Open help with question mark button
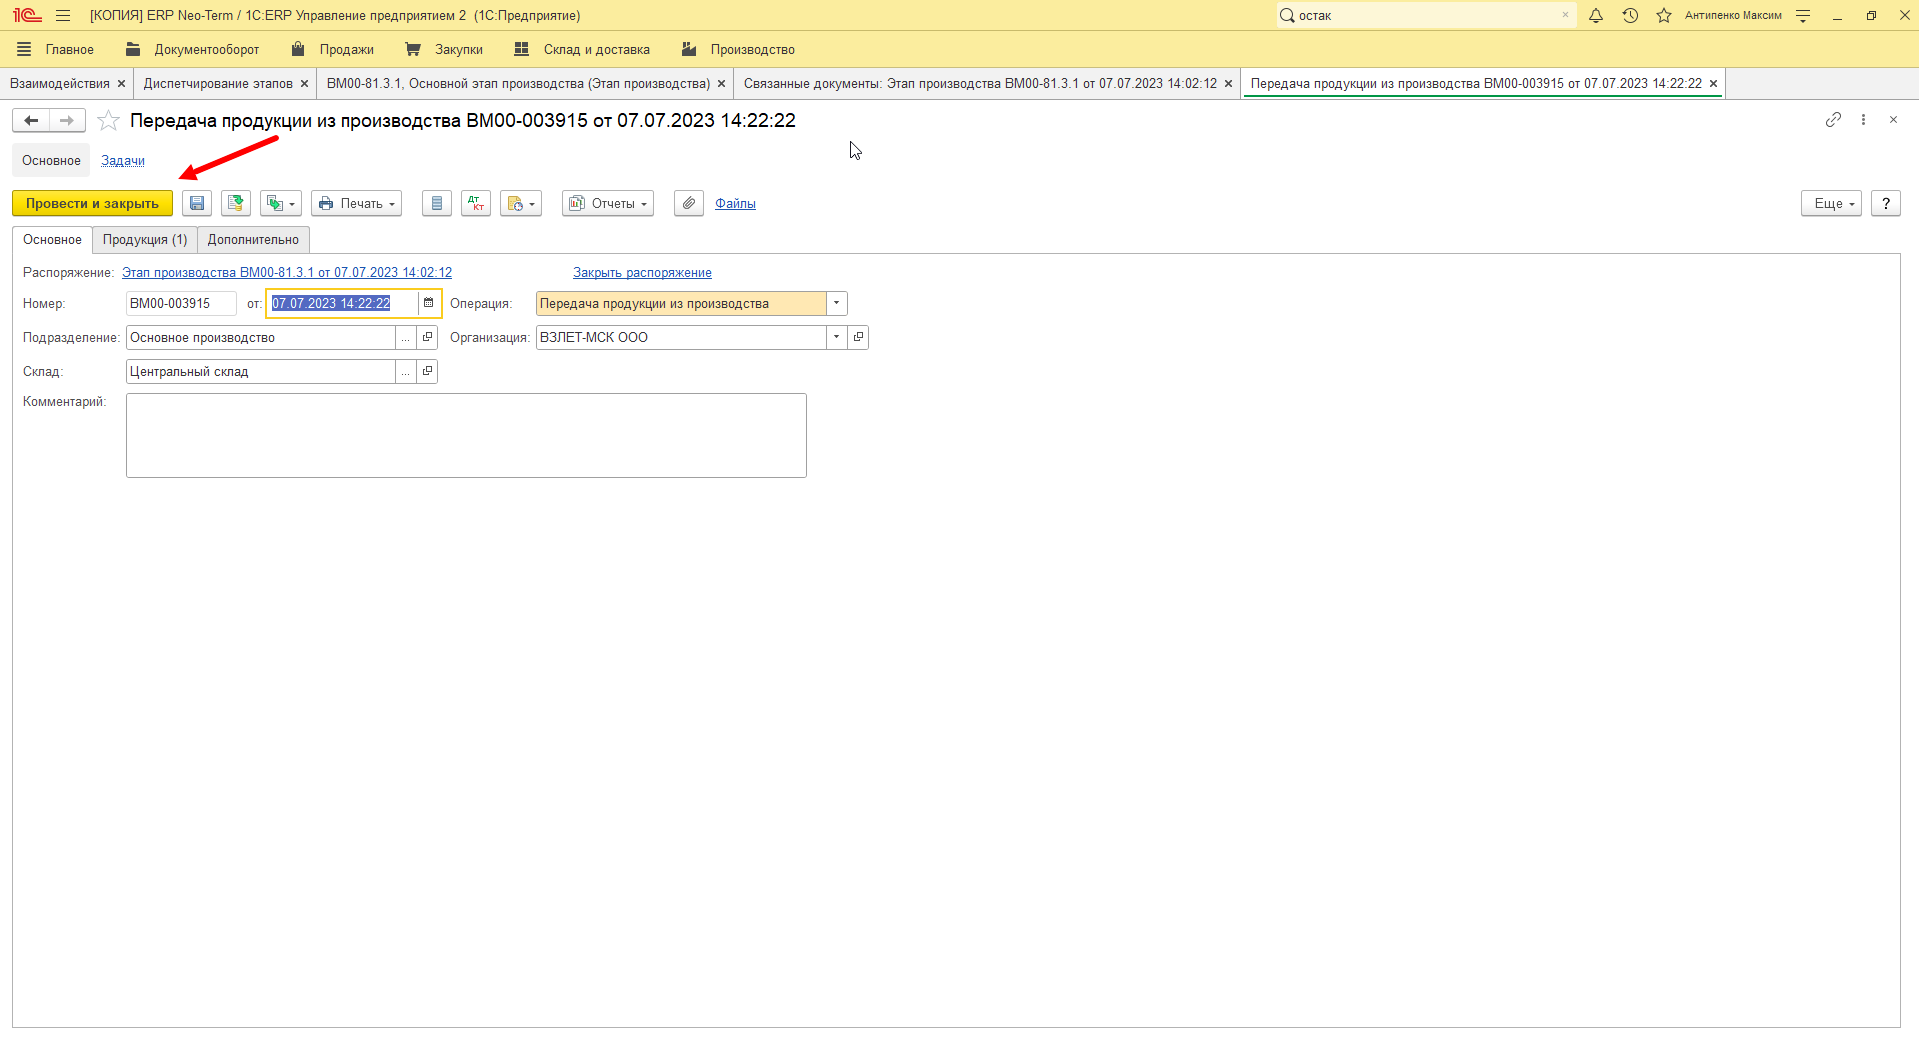The width and height of the screenshot is (1919, 1037). point(1886,203)
